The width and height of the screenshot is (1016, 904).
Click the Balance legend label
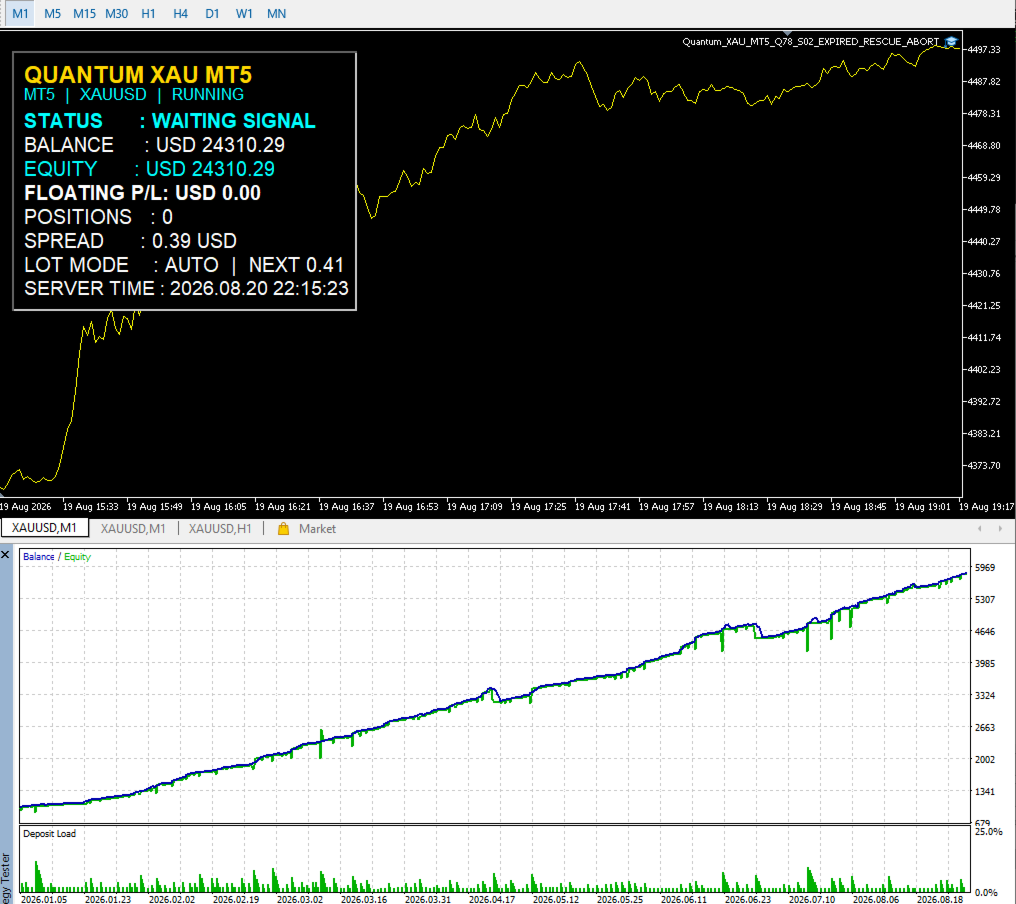(x=39, y=557)
